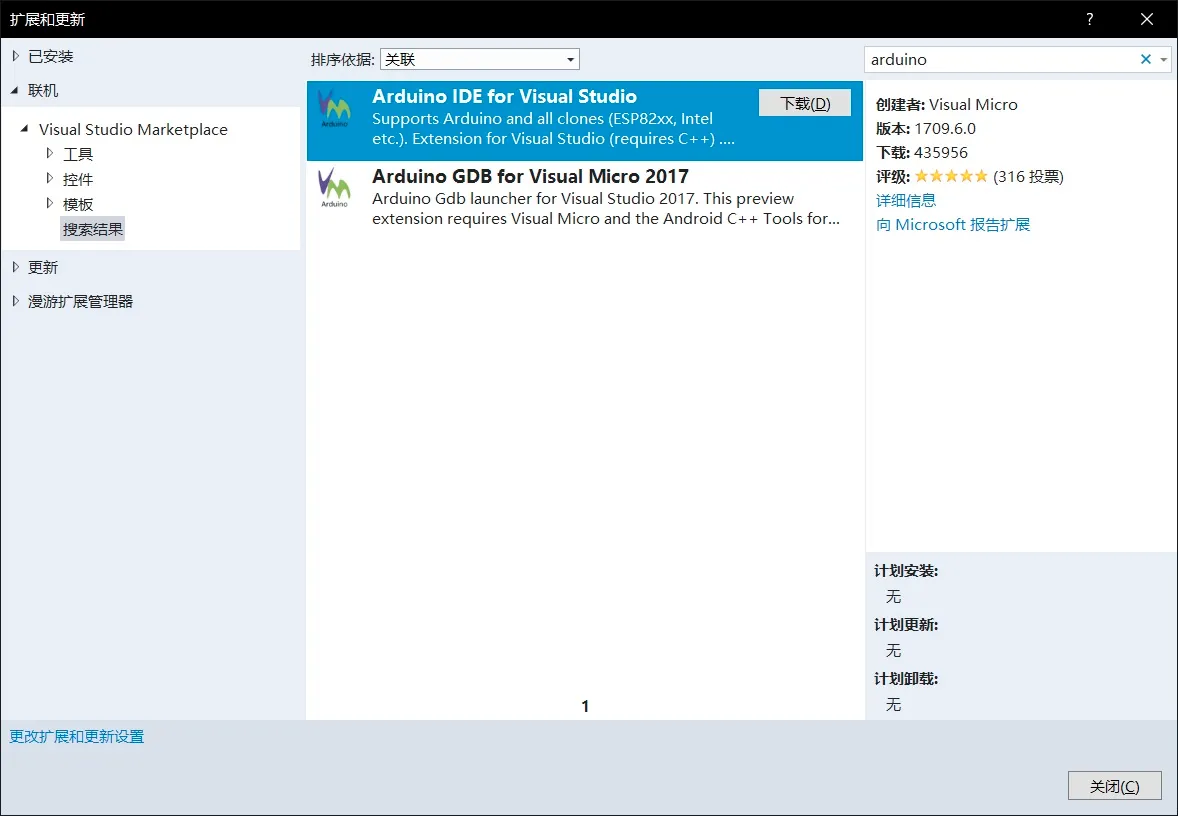Open the search box dropdown arrow

(x=1164, y=59)
